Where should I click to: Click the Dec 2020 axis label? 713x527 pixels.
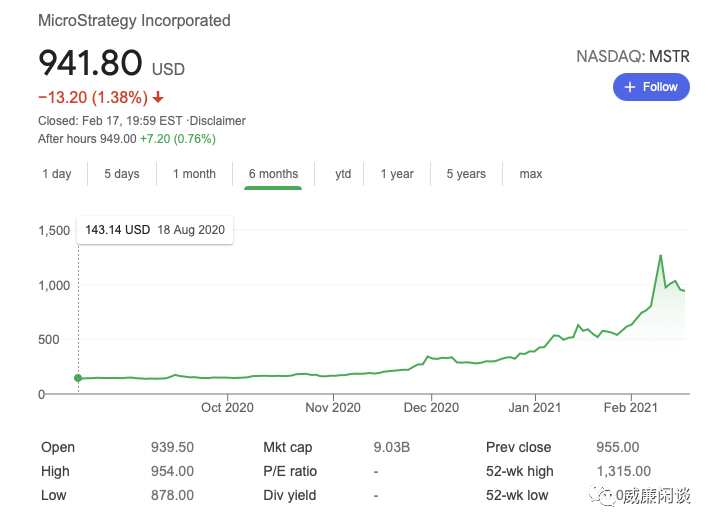pyautogui.click(x=431, y=407)
